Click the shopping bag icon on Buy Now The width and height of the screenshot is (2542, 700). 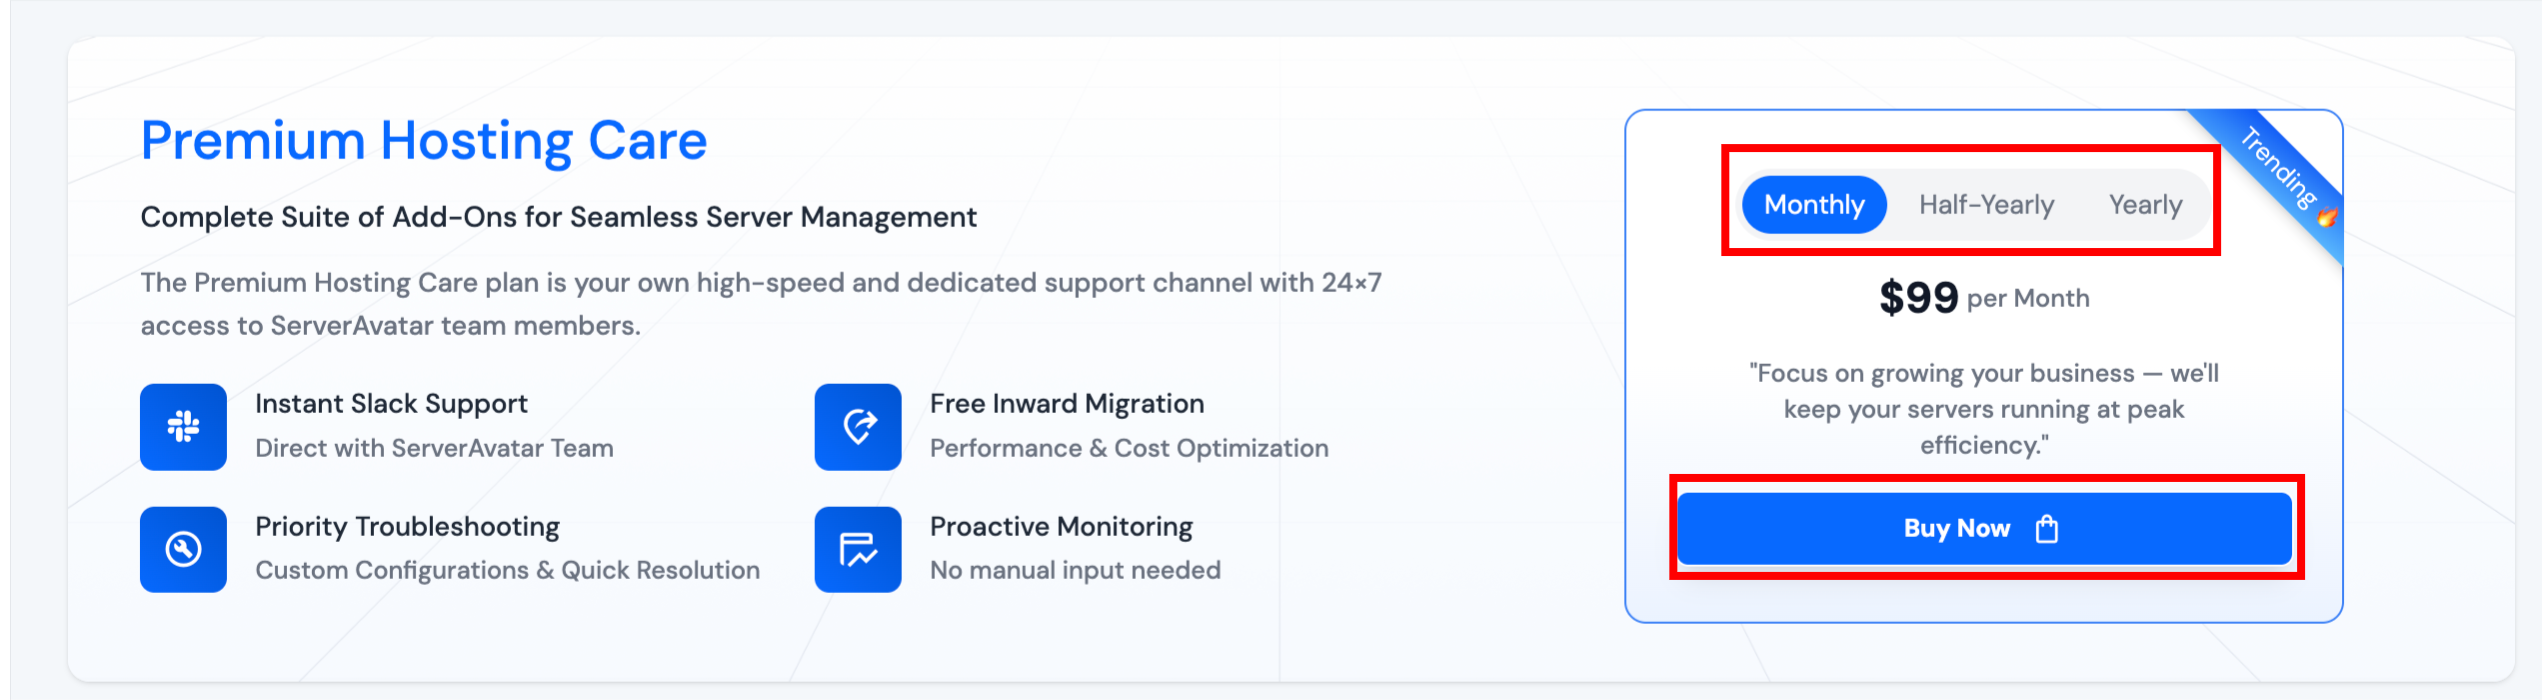(x=2047, y=528)
